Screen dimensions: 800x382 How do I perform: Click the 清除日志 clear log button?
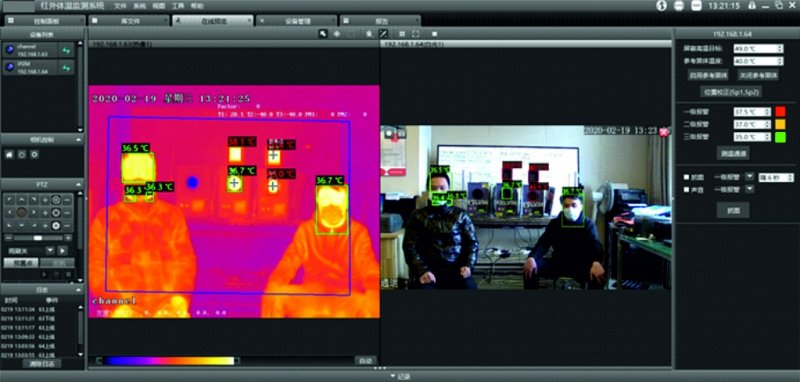(42, 364)
